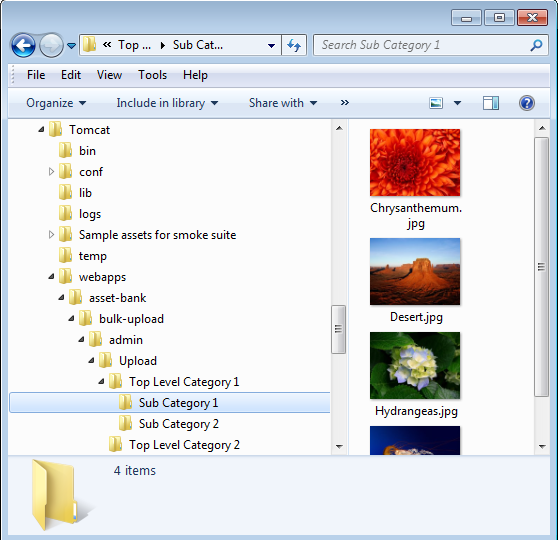
Task: Click the Change your view icon
Action: point(436,103)
